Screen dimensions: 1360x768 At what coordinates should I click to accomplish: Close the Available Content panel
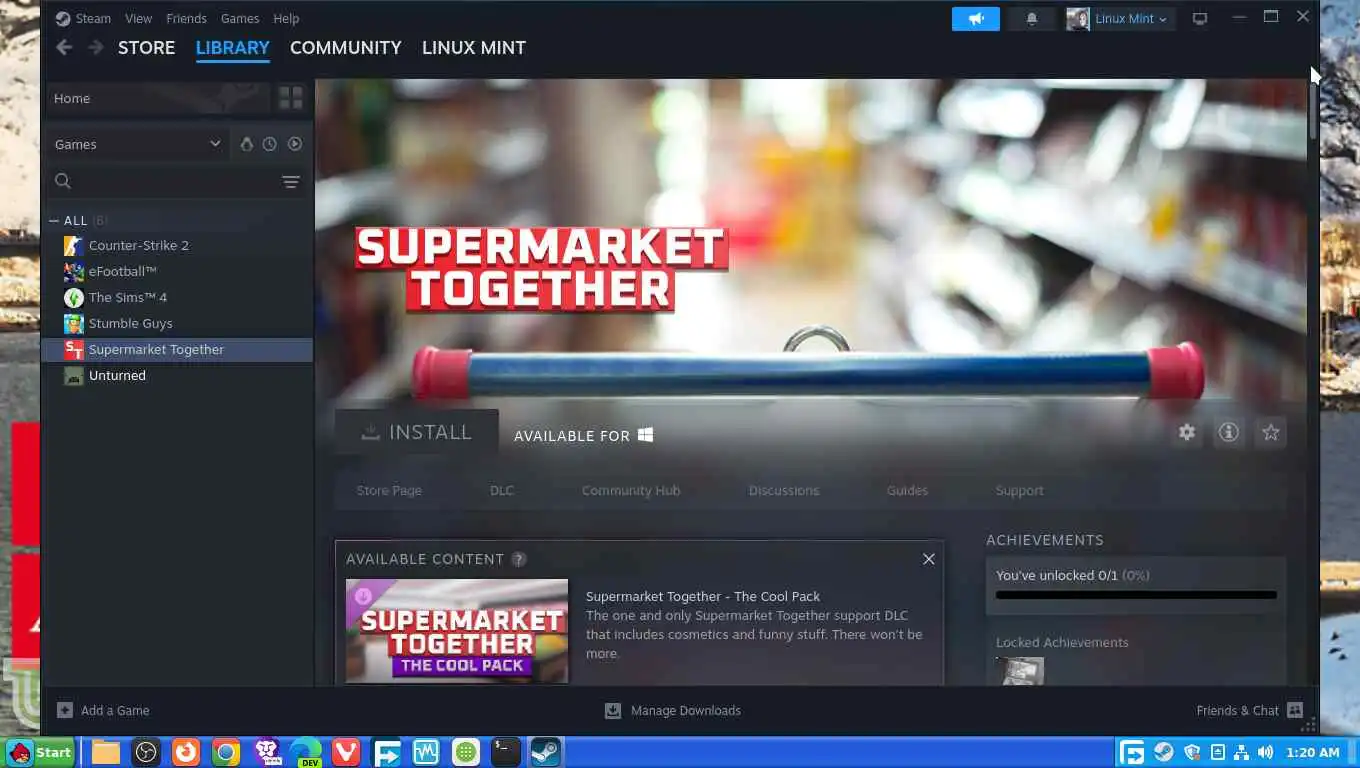point(929,559)
